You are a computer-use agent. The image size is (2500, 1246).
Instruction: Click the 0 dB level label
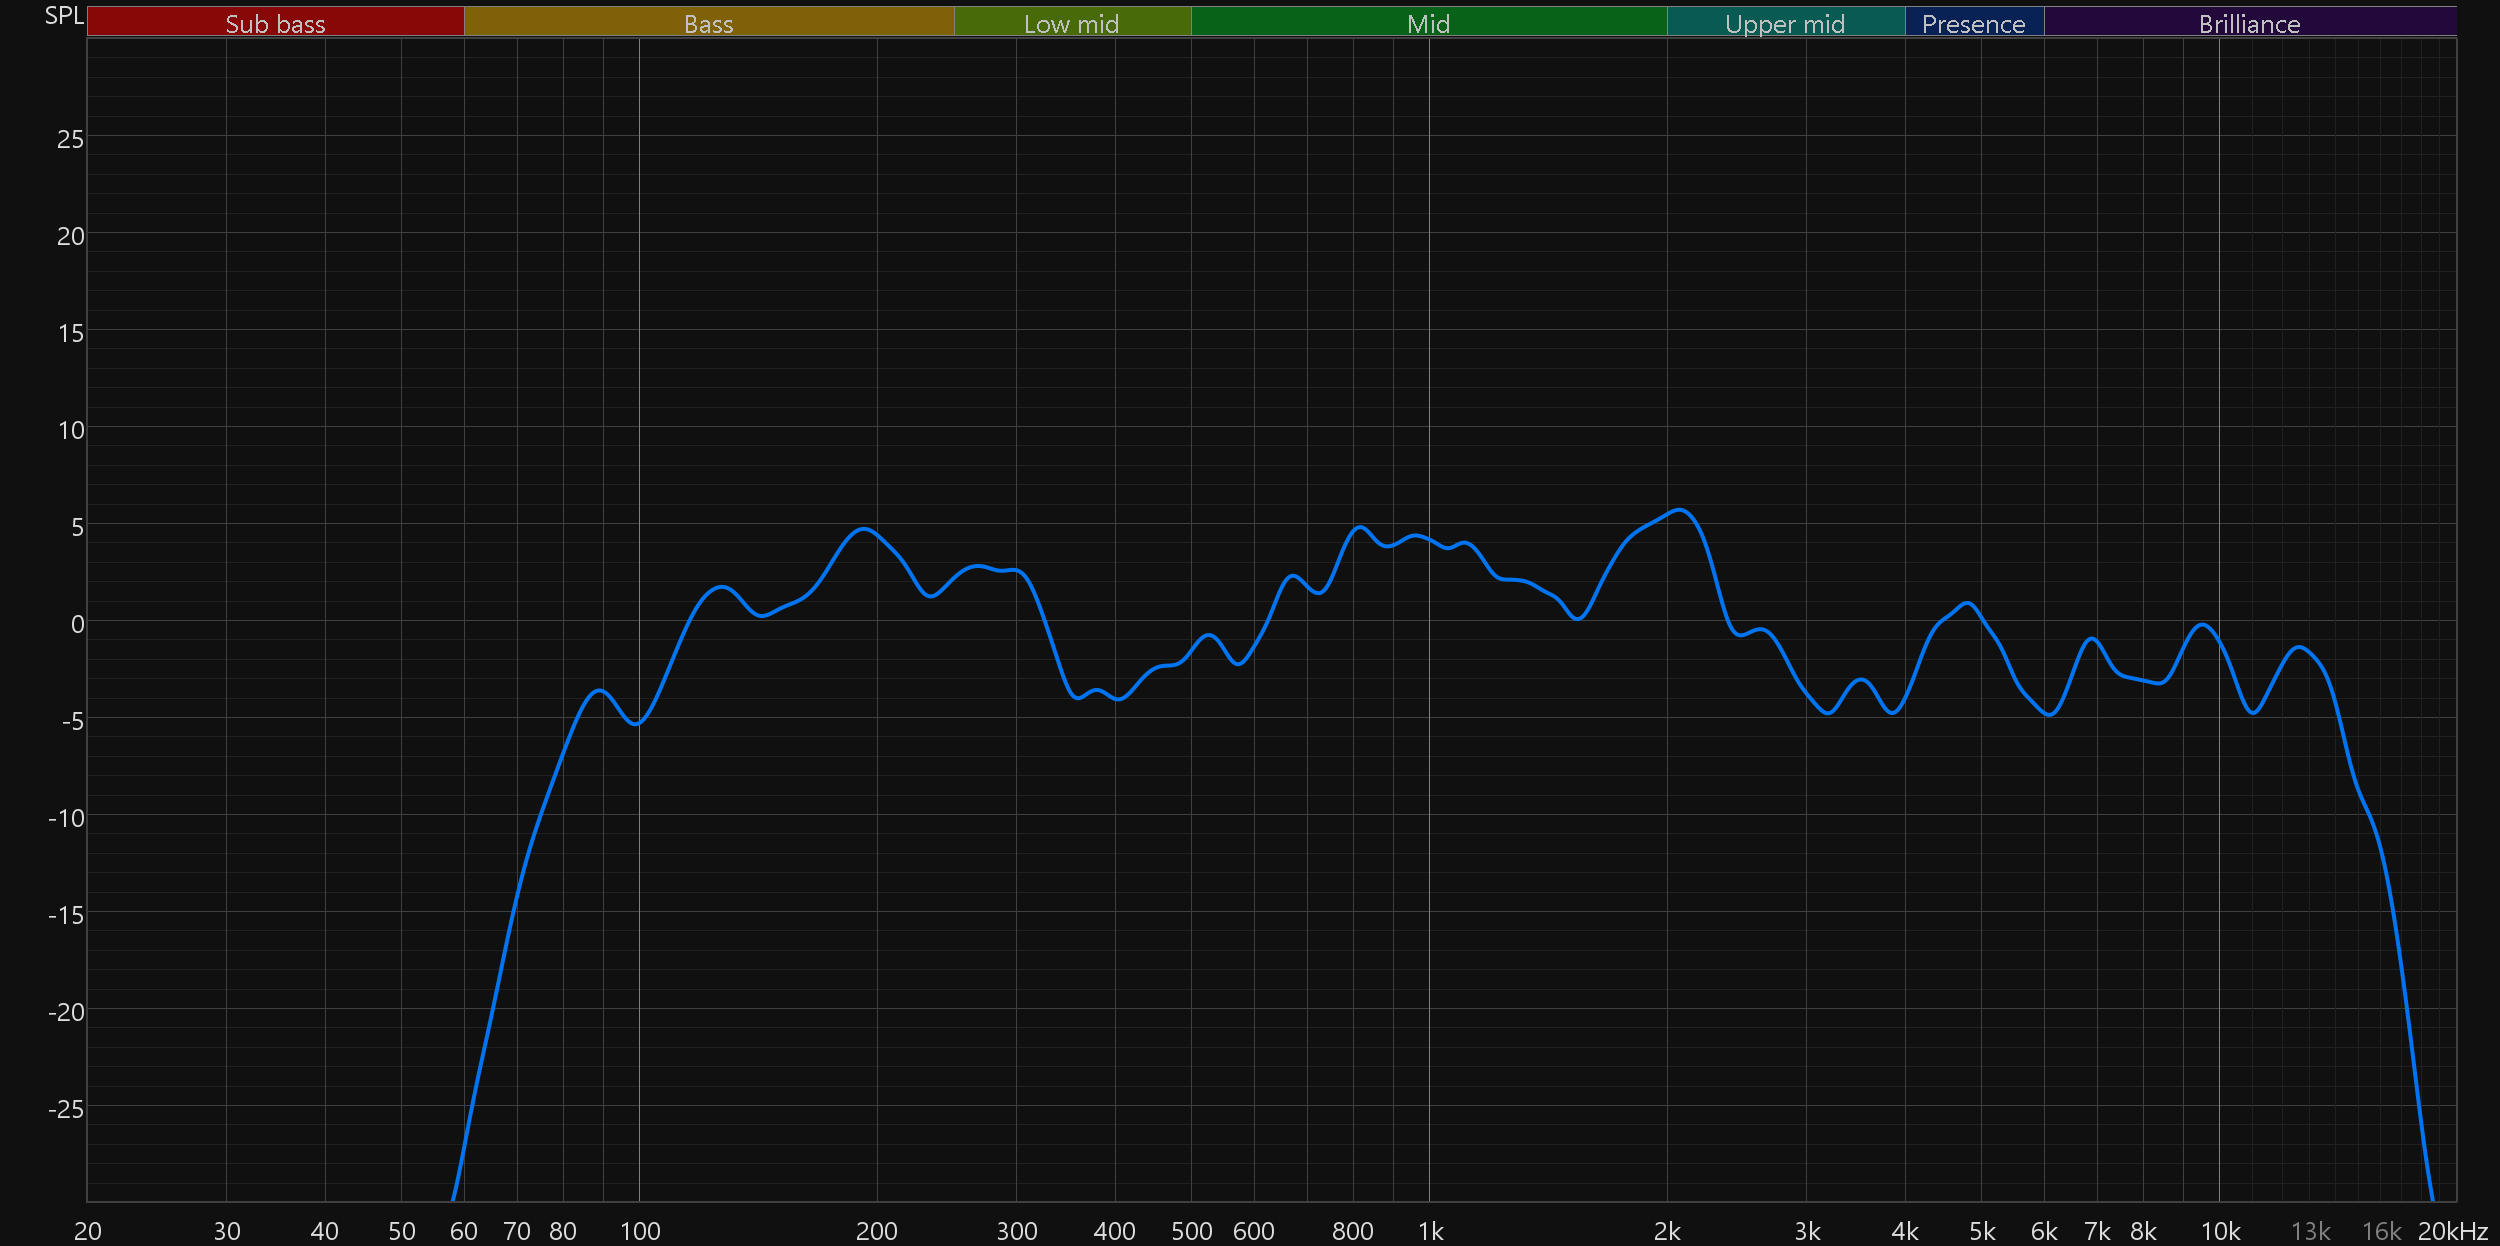coord(77,624)
